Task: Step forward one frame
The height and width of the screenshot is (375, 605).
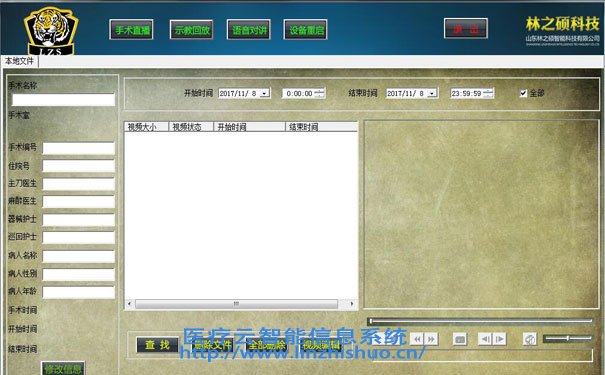Action: click(499, 339)
